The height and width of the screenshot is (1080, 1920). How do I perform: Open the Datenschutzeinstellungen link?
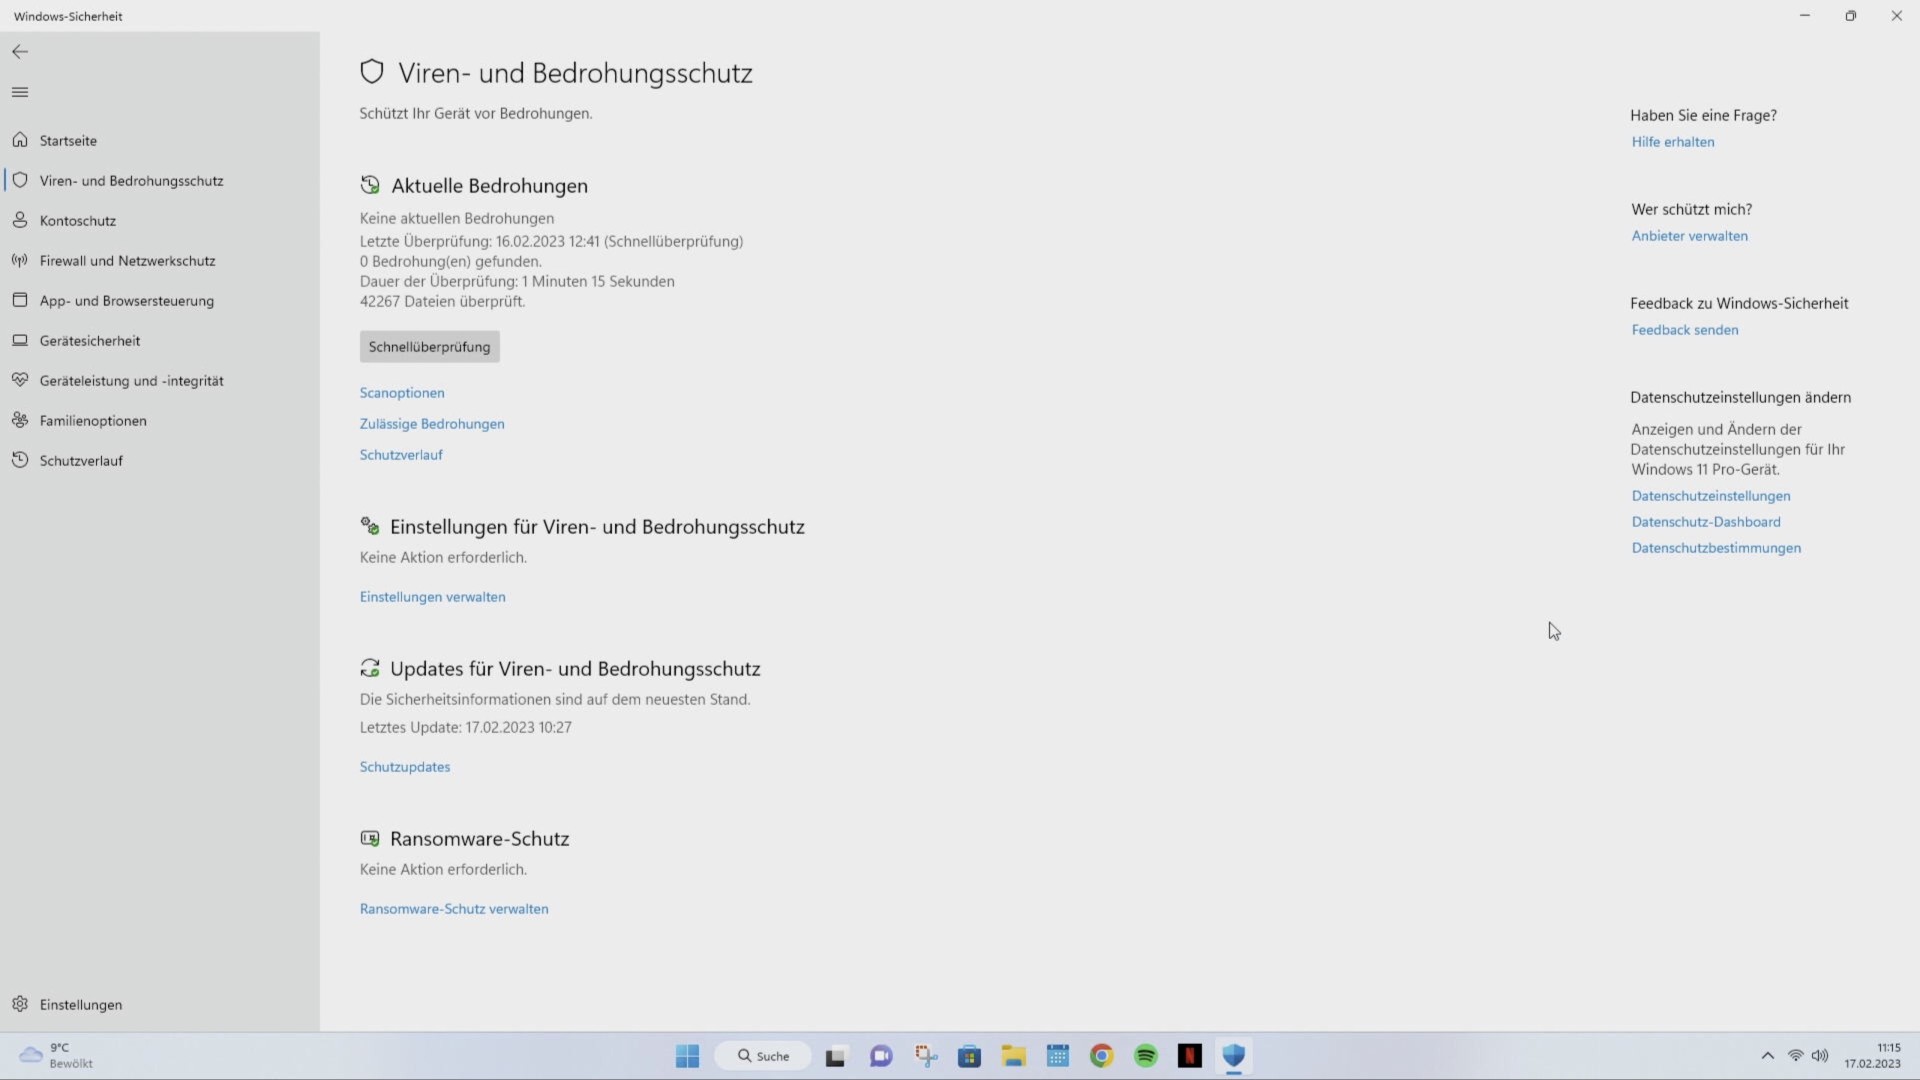[1711, 496]
